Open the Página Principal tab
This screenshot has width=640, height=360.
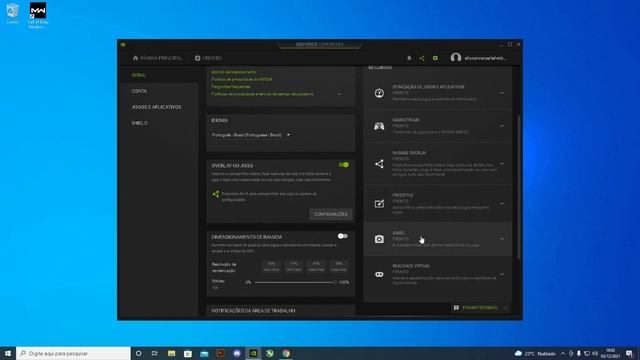(x=157, y=58)
